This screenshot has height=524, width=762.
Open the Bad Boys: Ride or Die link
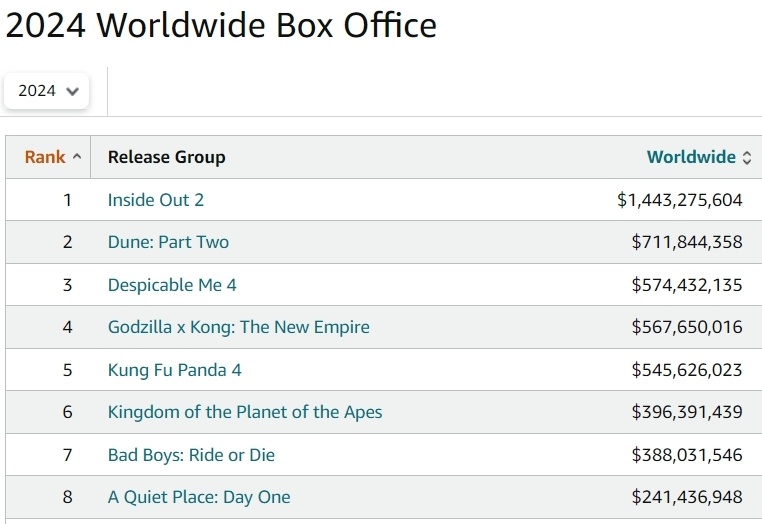[191, 455]
